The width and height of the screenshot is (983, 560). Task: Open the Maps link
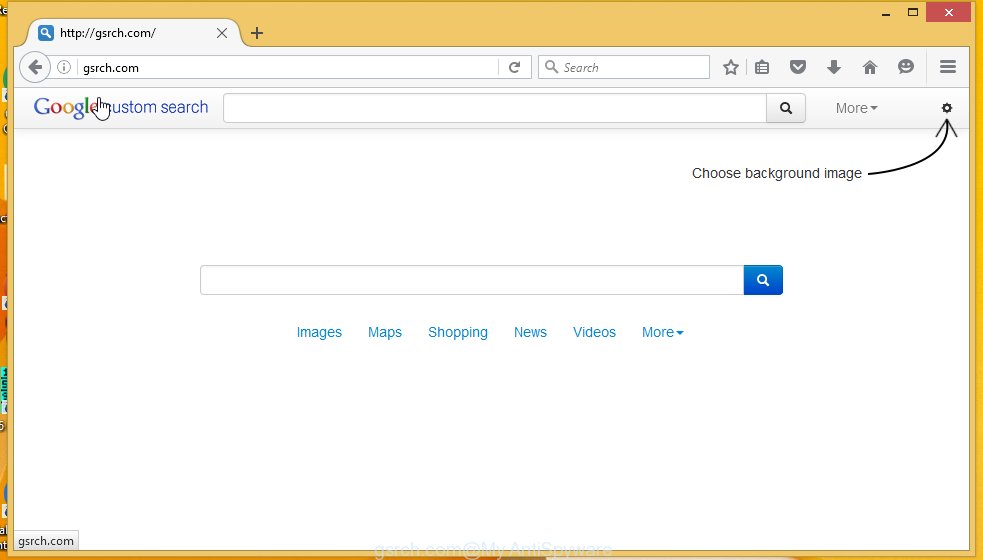pos(385,332)
